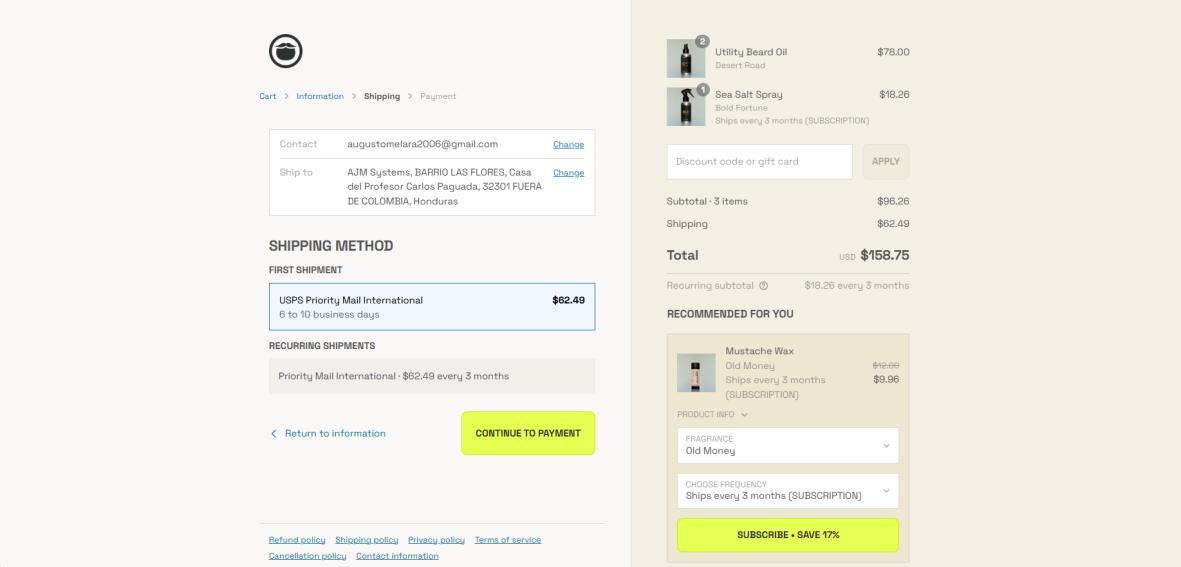
Task: Click the Mustache Wax discounted price $9.96
Action: pyautogui.click(x=886, y=380)
